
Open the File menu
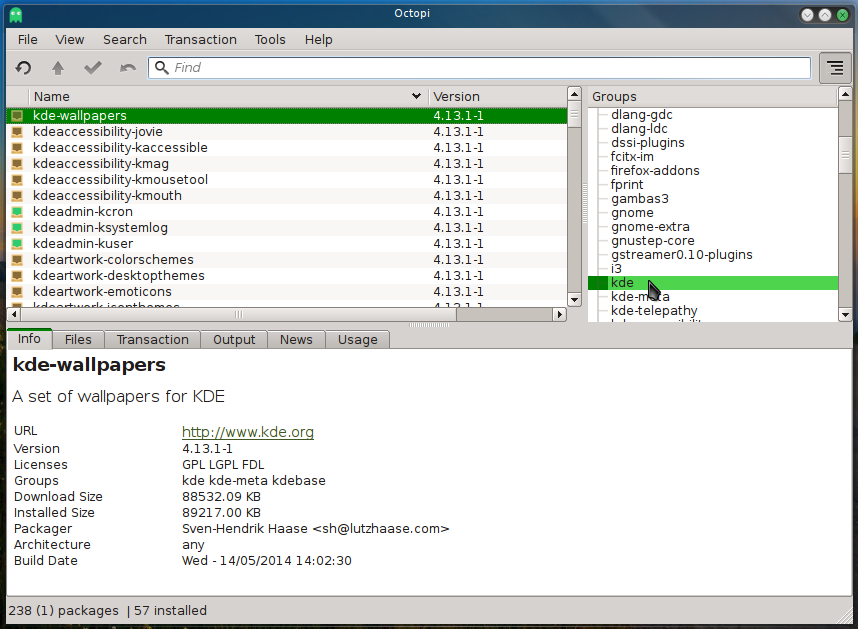pyautogui.click(x=27, y=40)
